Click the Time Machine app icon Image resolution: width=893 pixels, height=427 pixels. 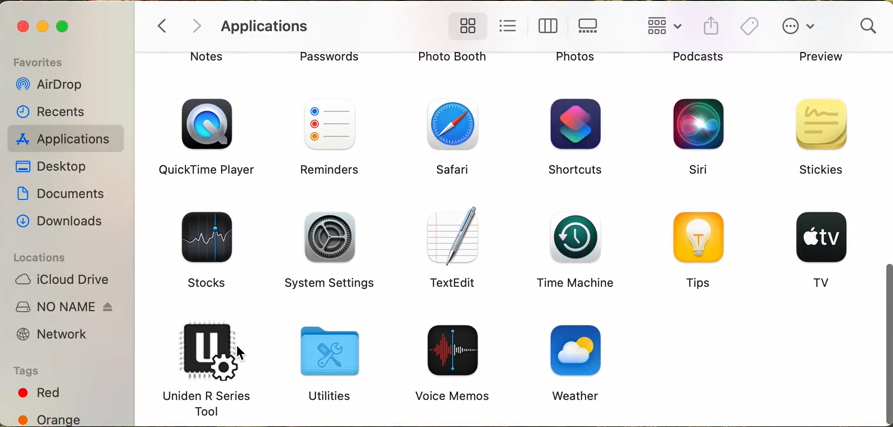575,237
